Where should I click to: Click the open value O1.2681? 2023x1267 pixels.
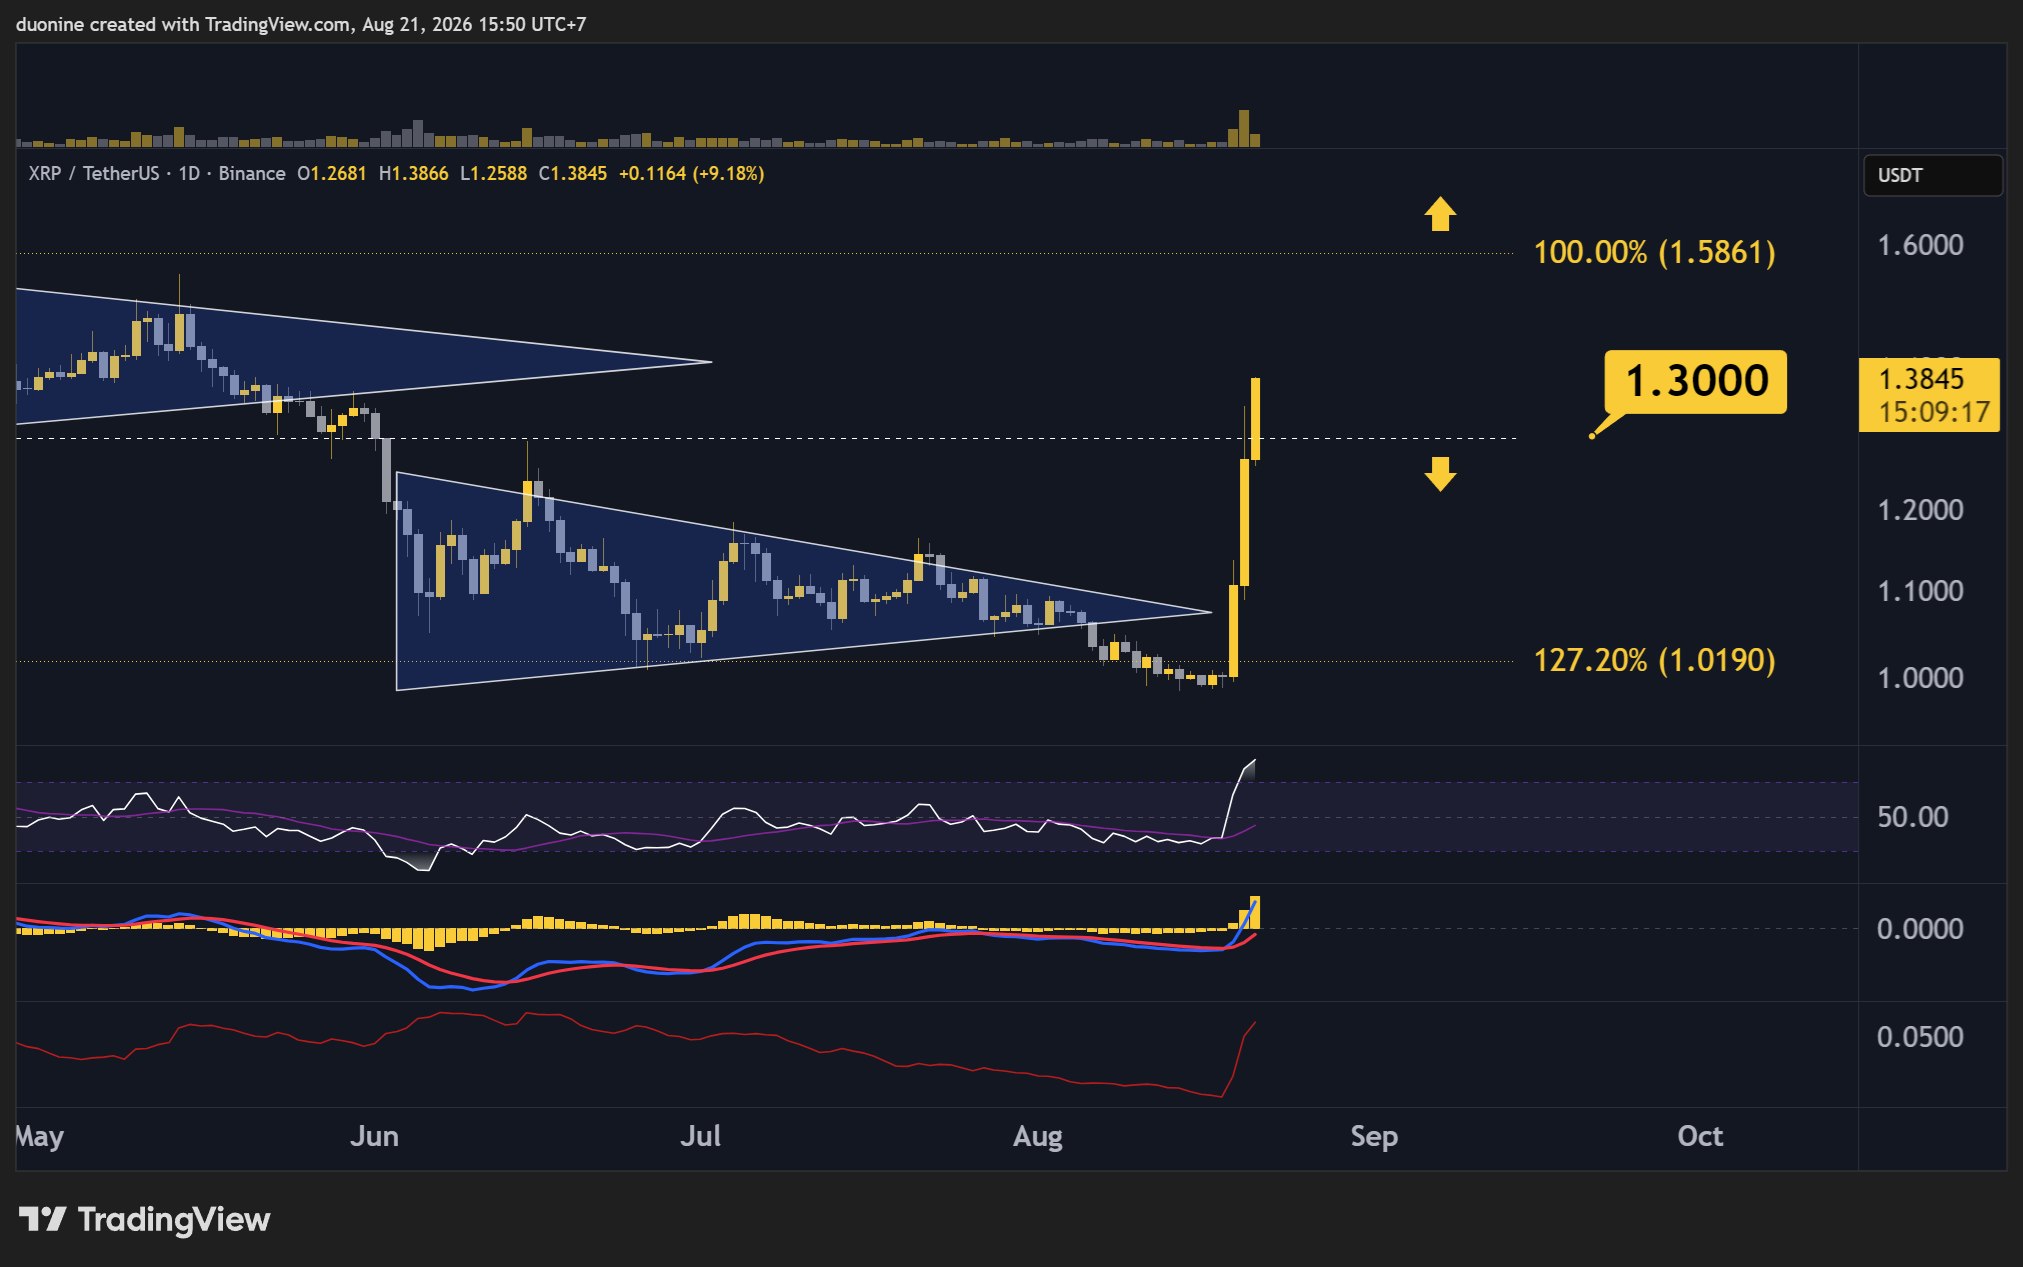click(332, 173)
